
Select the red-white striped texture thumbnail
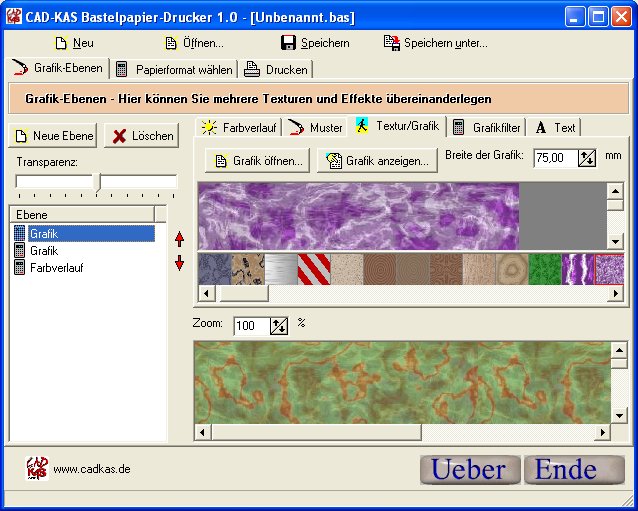click(x=314, y=269)
